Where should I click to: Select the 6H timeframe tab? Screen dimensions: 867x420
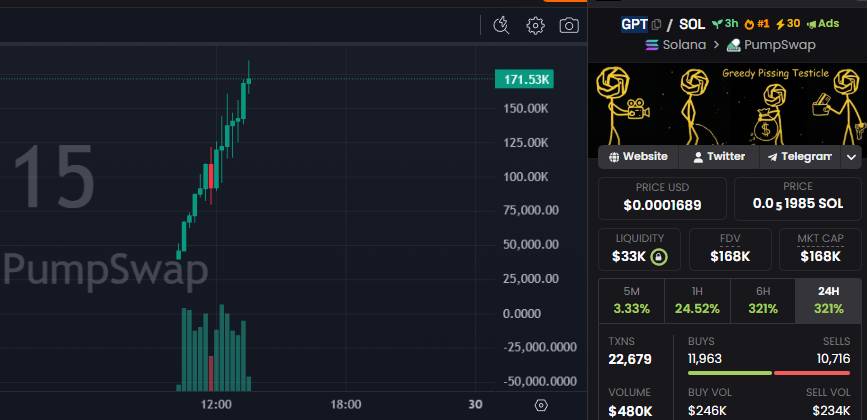[x=763, y=301]
